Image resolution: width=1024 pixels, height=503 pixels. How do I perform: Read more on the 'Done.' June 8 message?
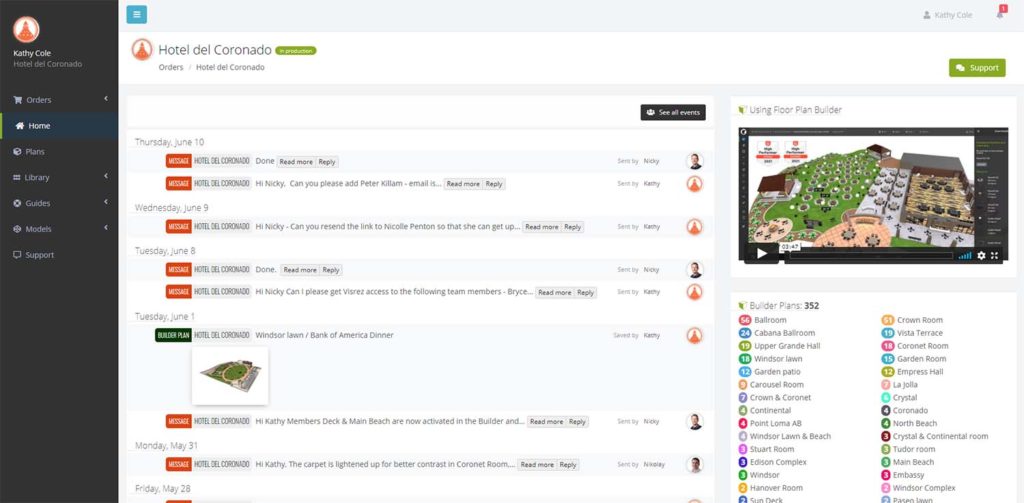[x=300, y=270]
